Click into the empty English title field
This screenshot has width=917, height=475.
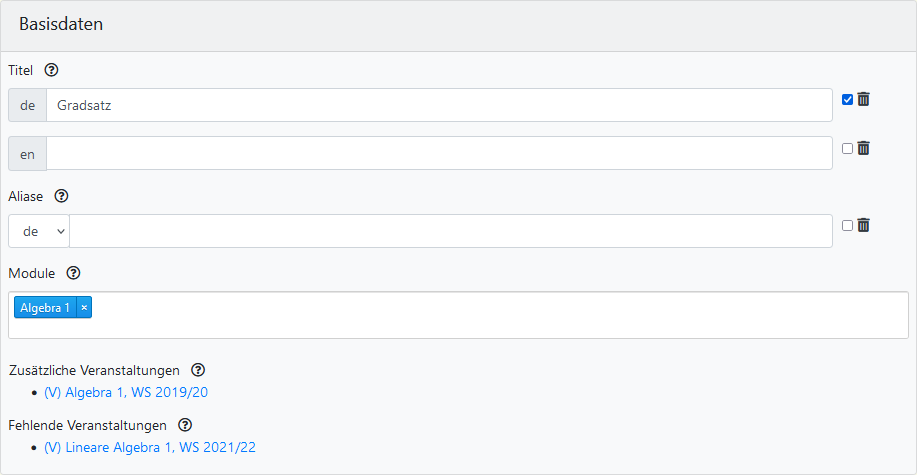(438, 154)
